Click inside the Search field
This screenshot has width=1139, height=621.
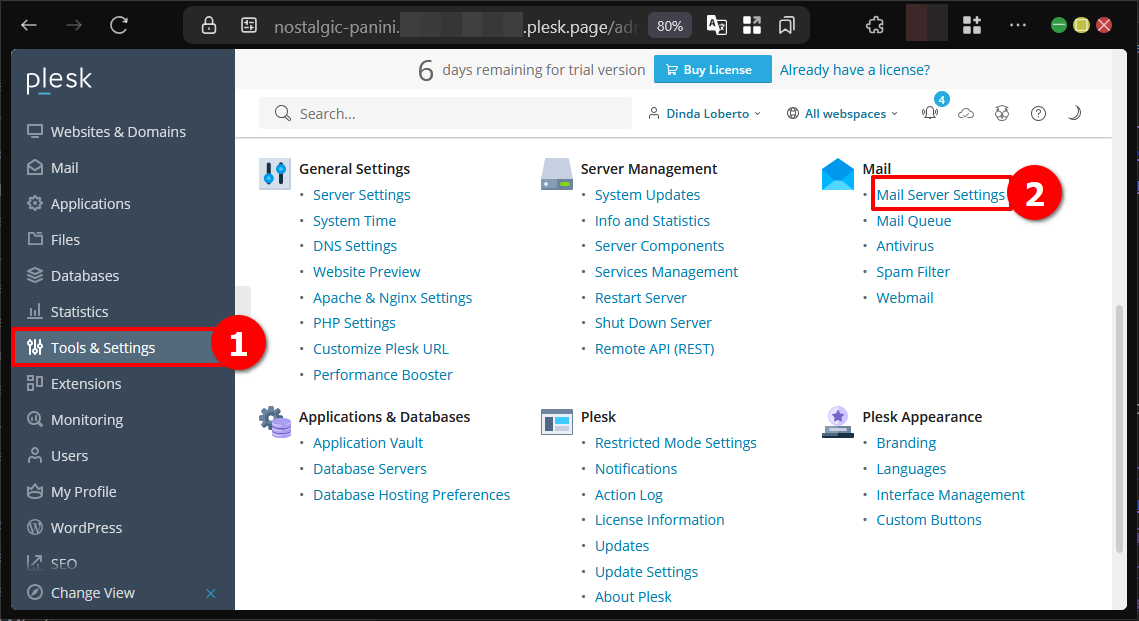[445, 113]
